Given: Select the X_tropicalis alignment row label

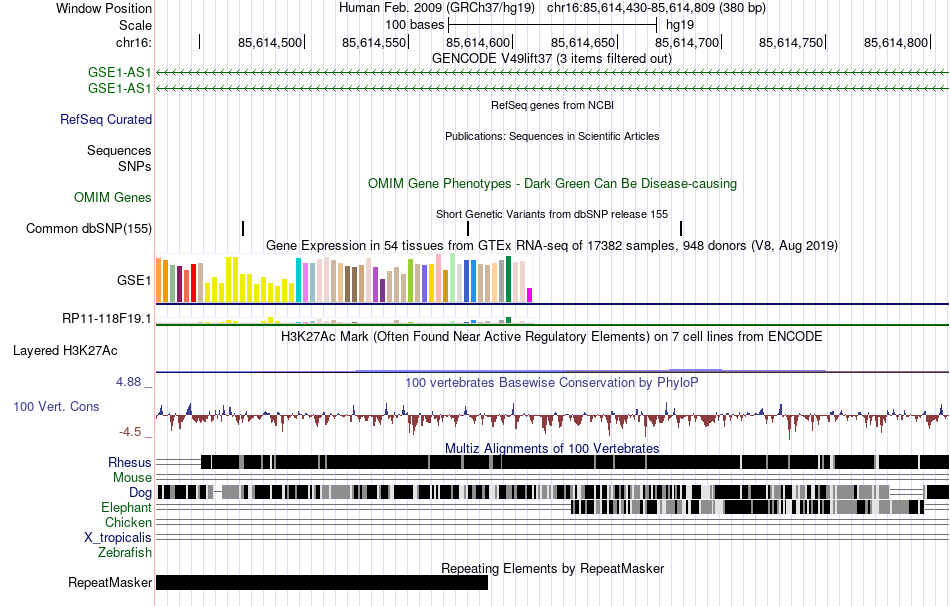Looking at the screenshot, I should [x=118, y=538].
